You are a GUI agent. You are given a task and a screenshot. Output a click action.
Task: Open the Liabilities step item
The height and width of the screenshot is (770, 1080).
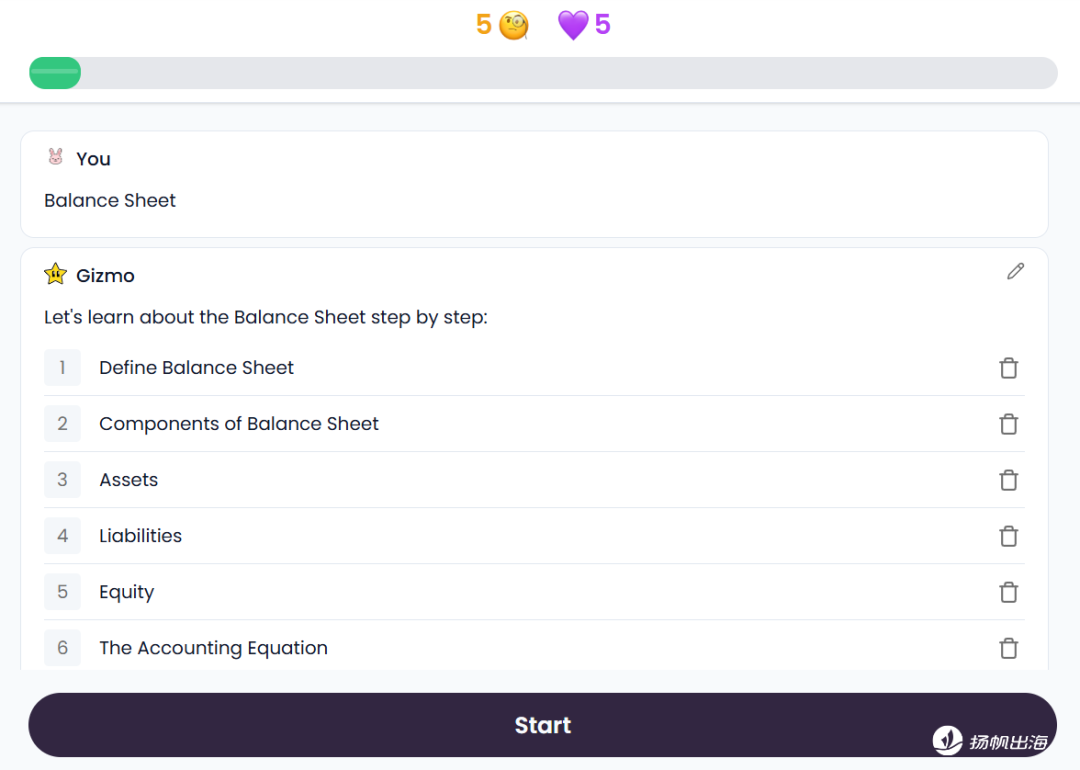[x=141, y=536]
